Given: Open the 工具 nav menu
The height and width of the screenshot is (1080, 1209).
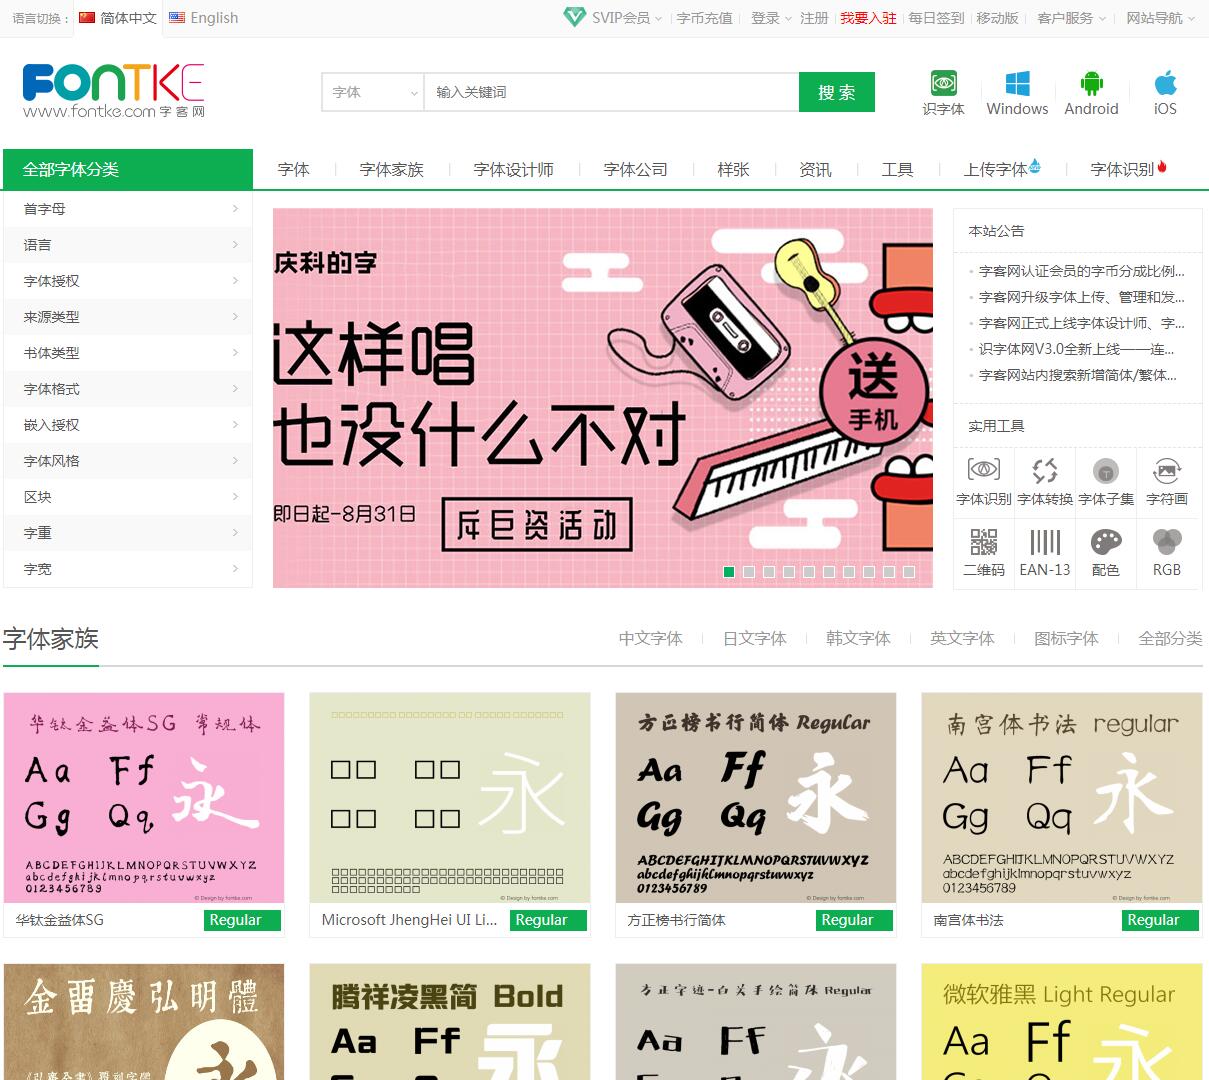Looking at the screenshot, I should [898, 170].
